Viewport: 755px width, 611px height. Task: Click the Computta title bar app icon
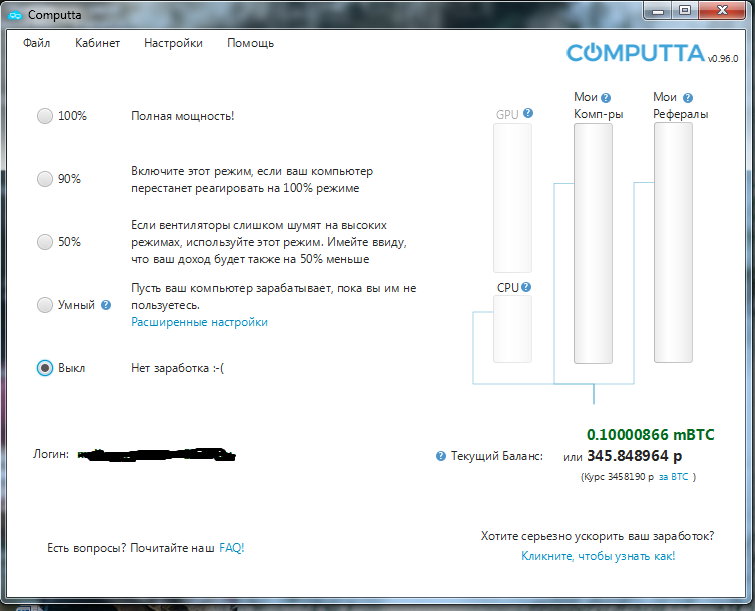pos(15,15)
